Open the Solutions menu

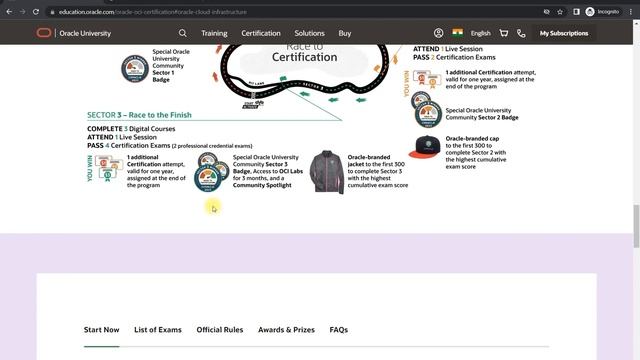coord(309,33)
